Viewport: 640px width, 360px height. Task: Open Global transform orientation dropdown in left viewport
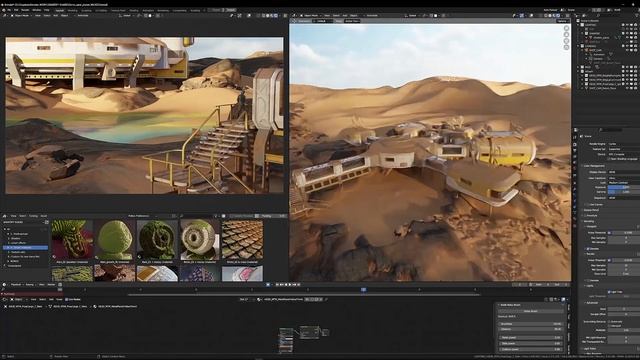[x=127, y=16]
